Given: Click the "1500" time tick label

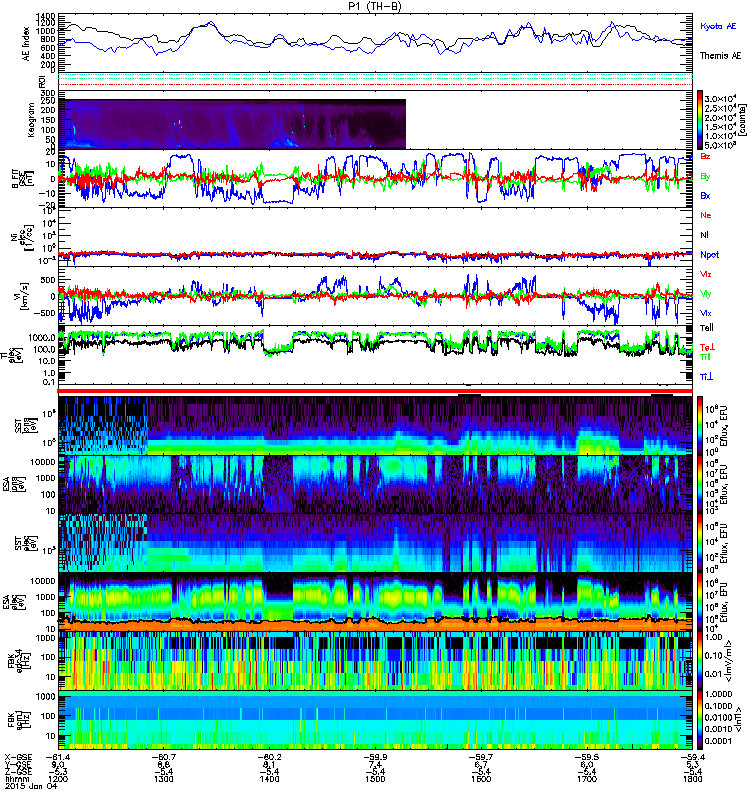Looking at the screenshot, I should 375,779.
